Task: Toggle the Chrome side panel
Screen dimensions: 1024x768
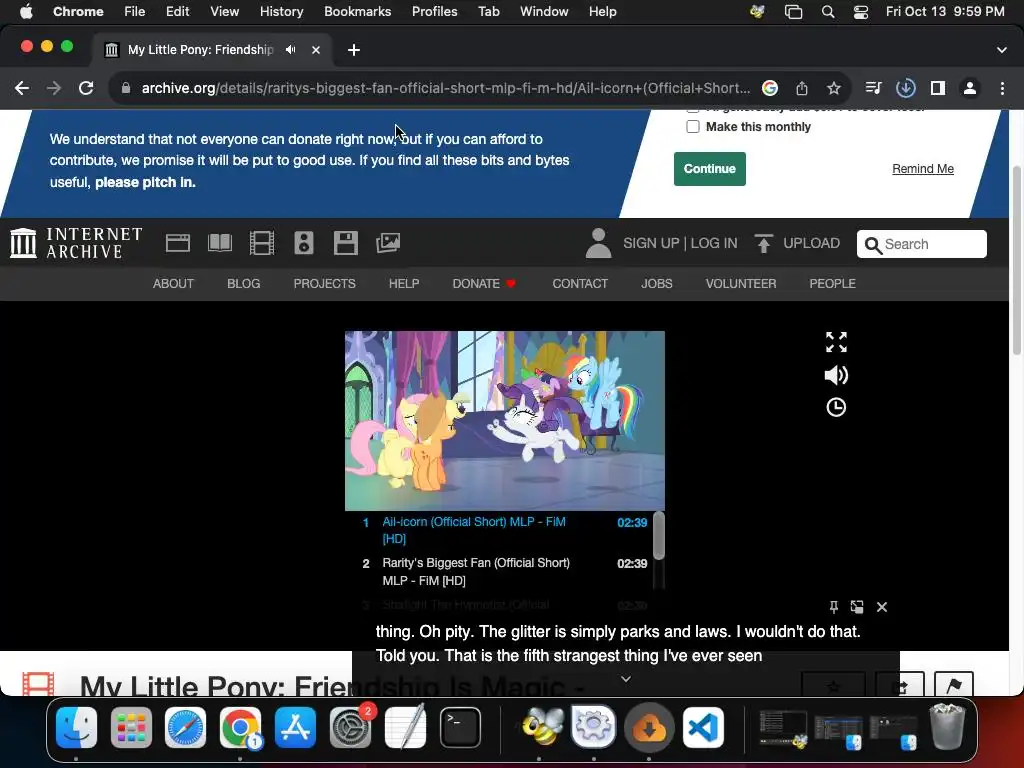Action: click(938, 88)
